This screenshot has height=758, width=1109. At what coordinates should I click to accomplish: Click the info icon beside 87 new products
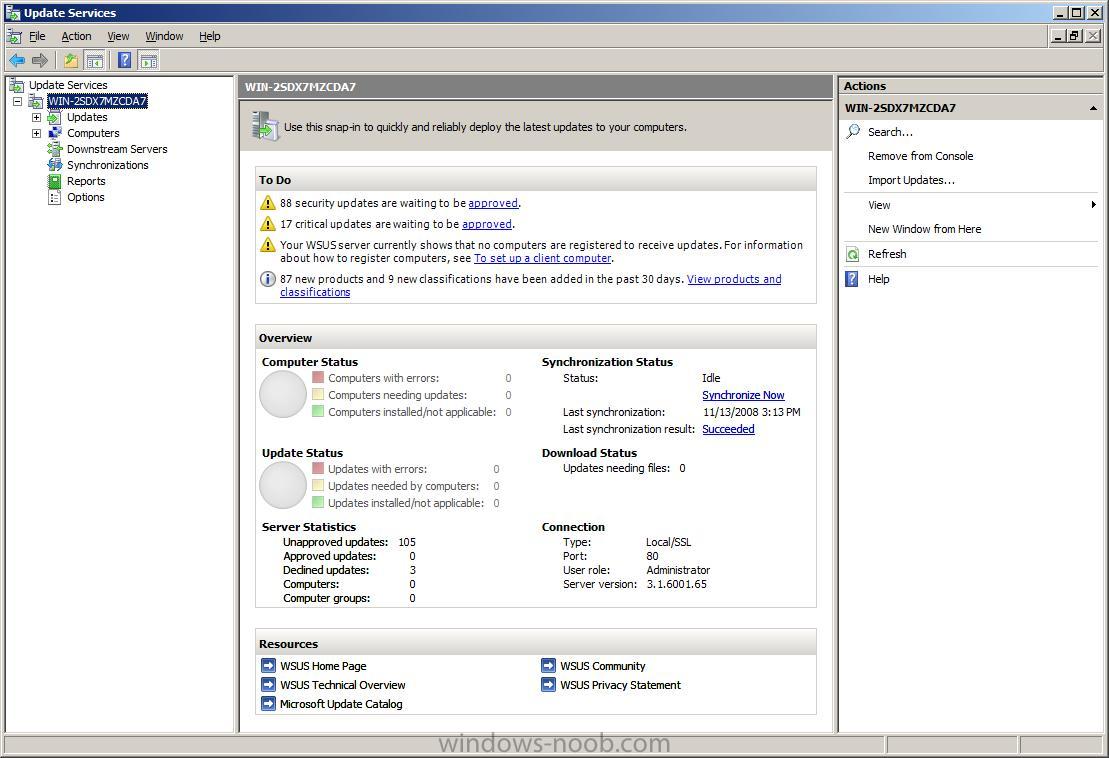267,279
